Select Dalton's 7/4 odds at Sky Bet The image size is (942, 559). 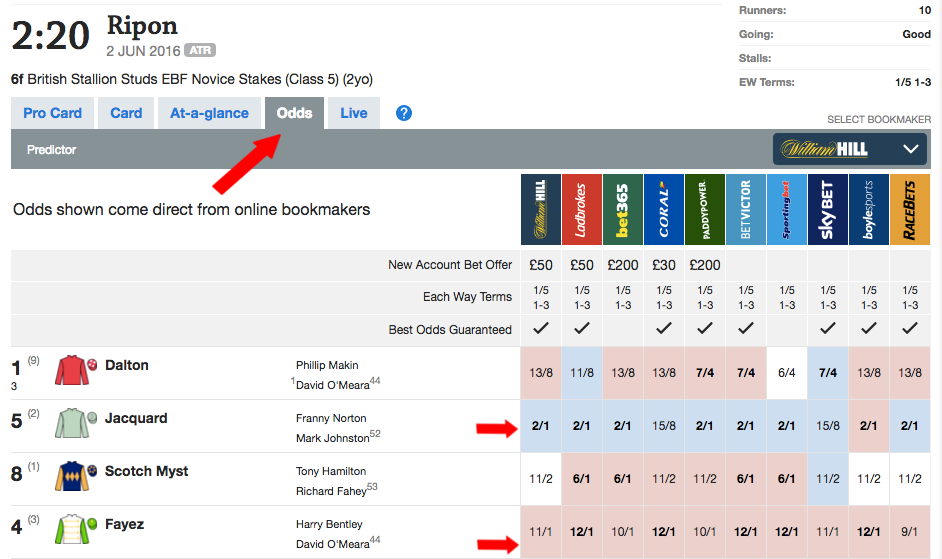click(x=828, y=373)
